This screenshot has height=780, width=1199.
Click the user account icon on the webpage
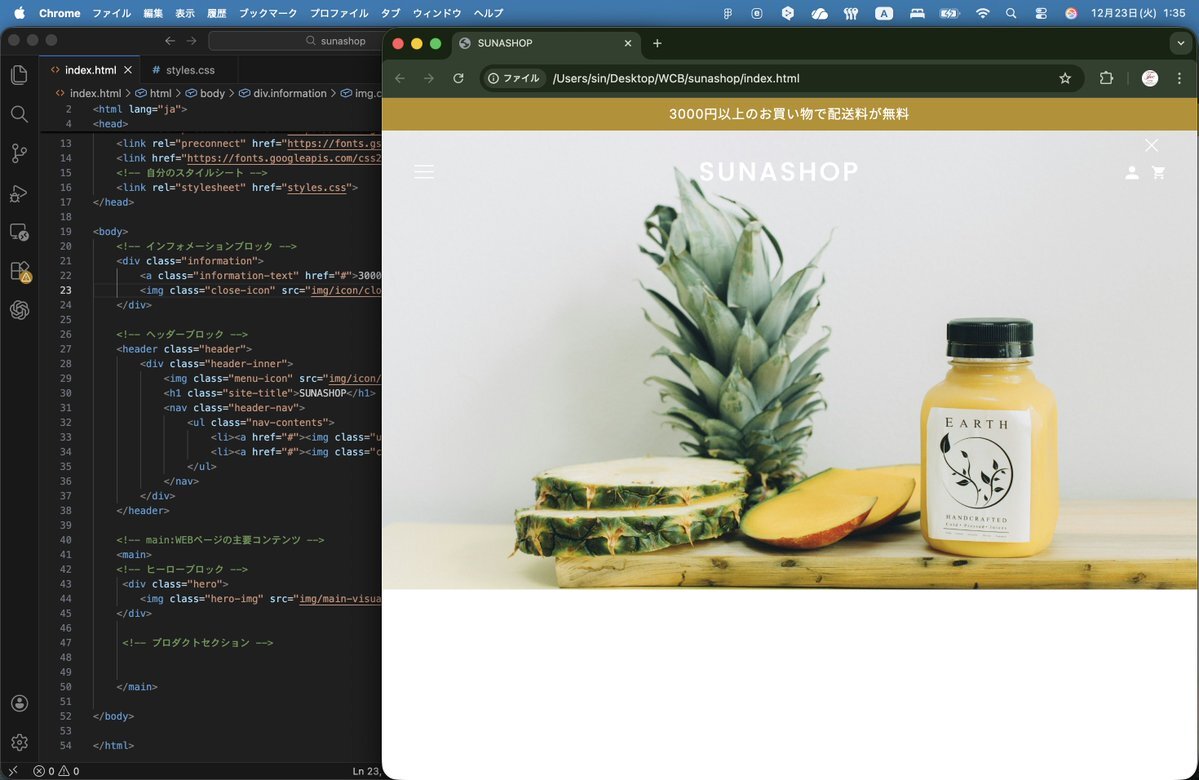coord(1131,173)
